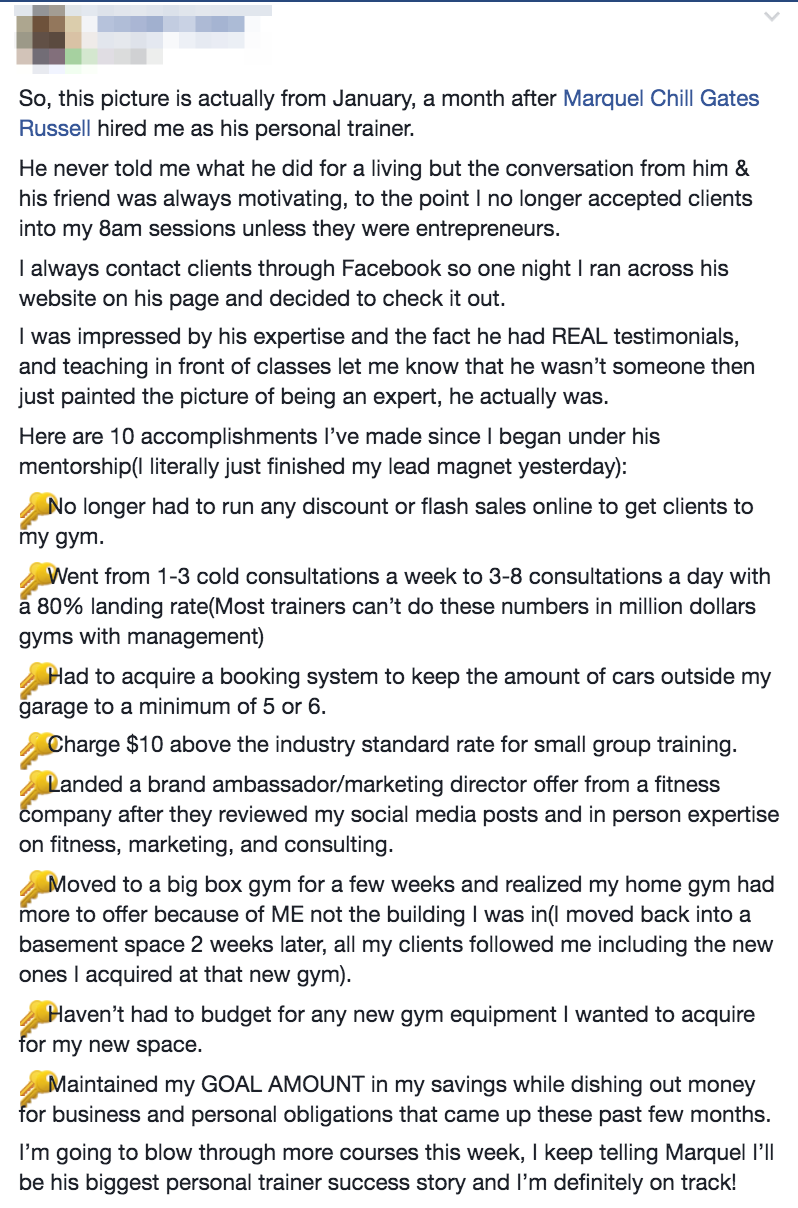Open Marquel Chill Gates Russell profile link
This screenshot has height=1208, width=798.
[661, 99]
